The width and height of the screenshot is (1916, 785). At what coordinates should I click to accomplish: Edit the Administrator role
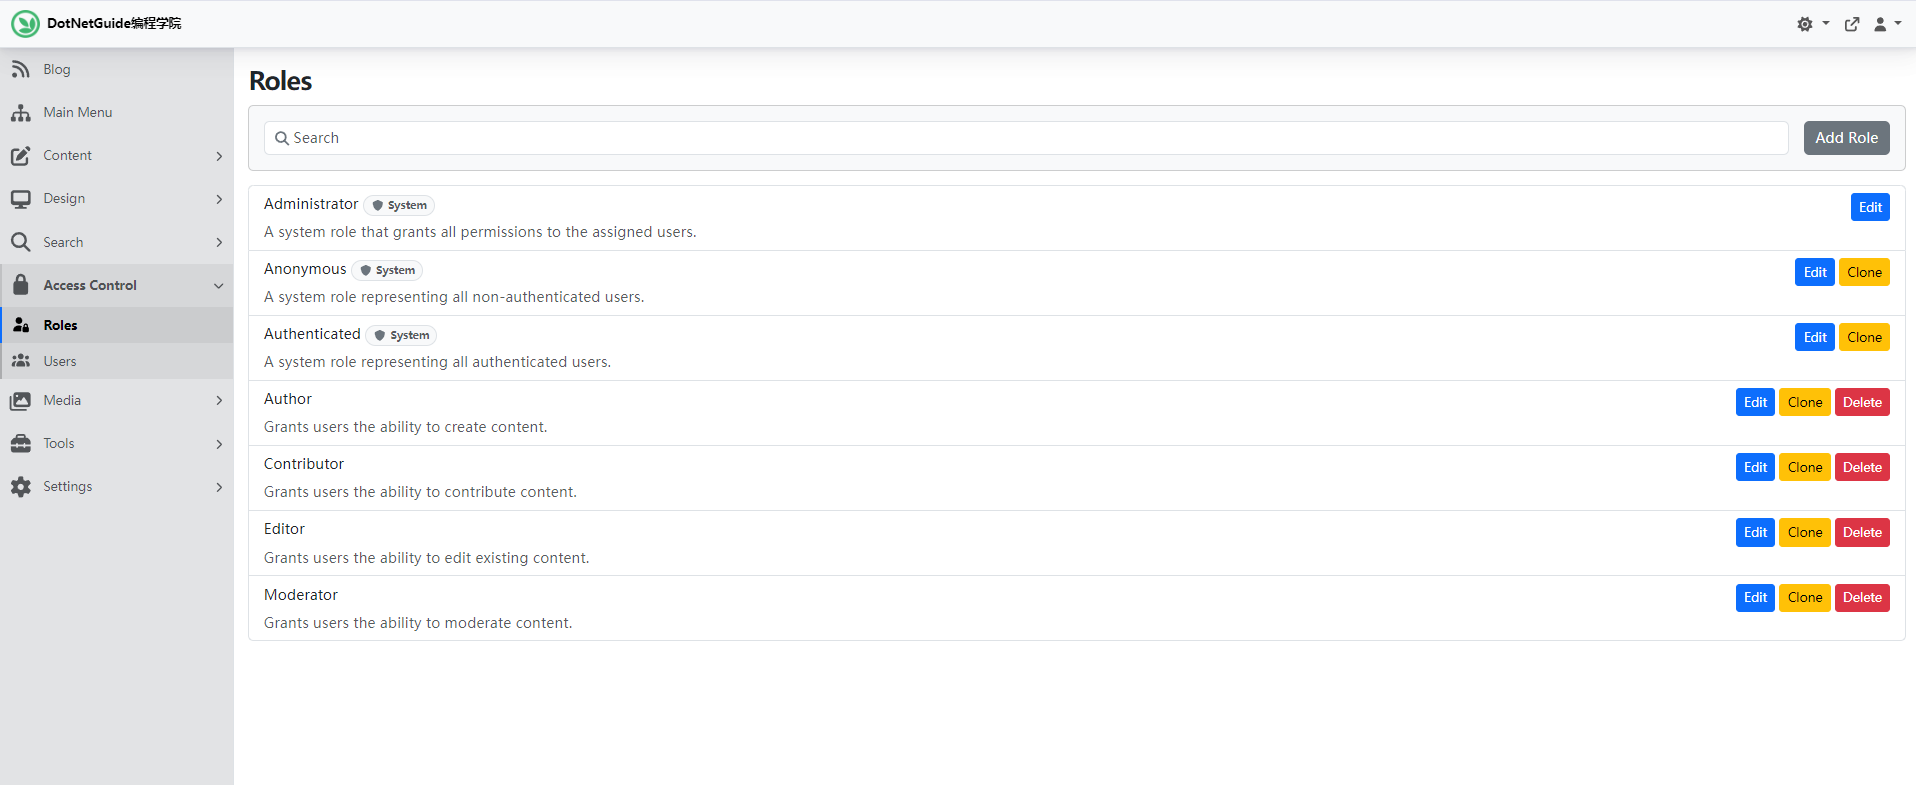click(x=1870, y=207)
